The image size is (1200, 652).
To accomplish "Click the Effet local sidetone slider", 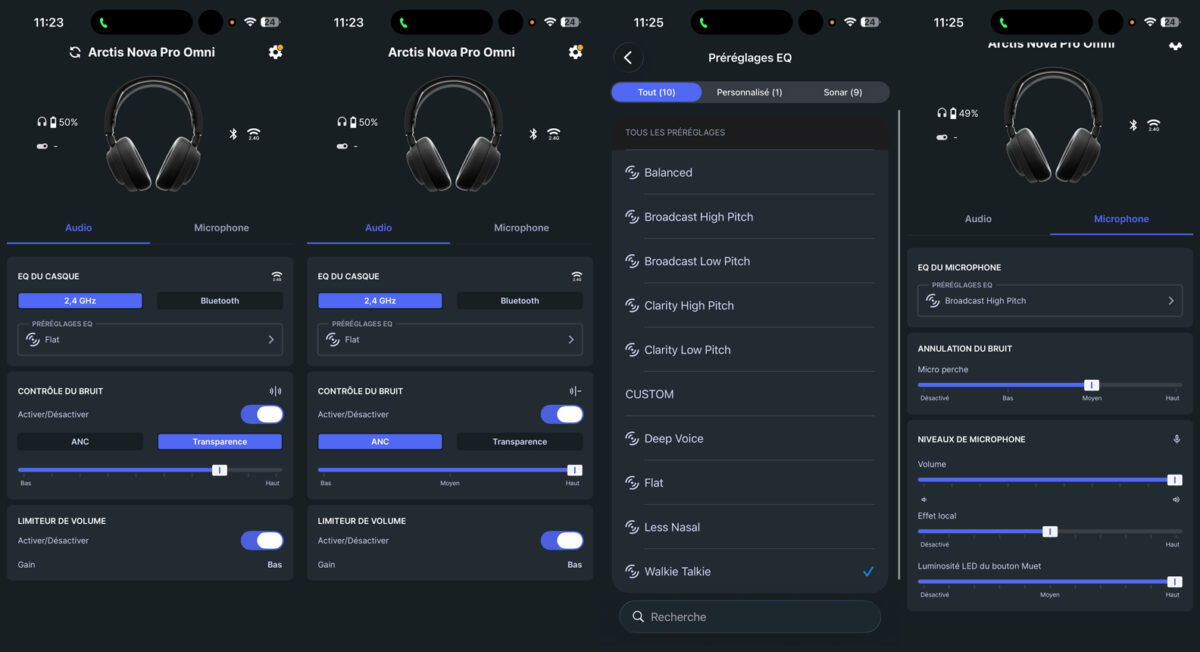I will pyautogui.click(x=1050, y=532).
